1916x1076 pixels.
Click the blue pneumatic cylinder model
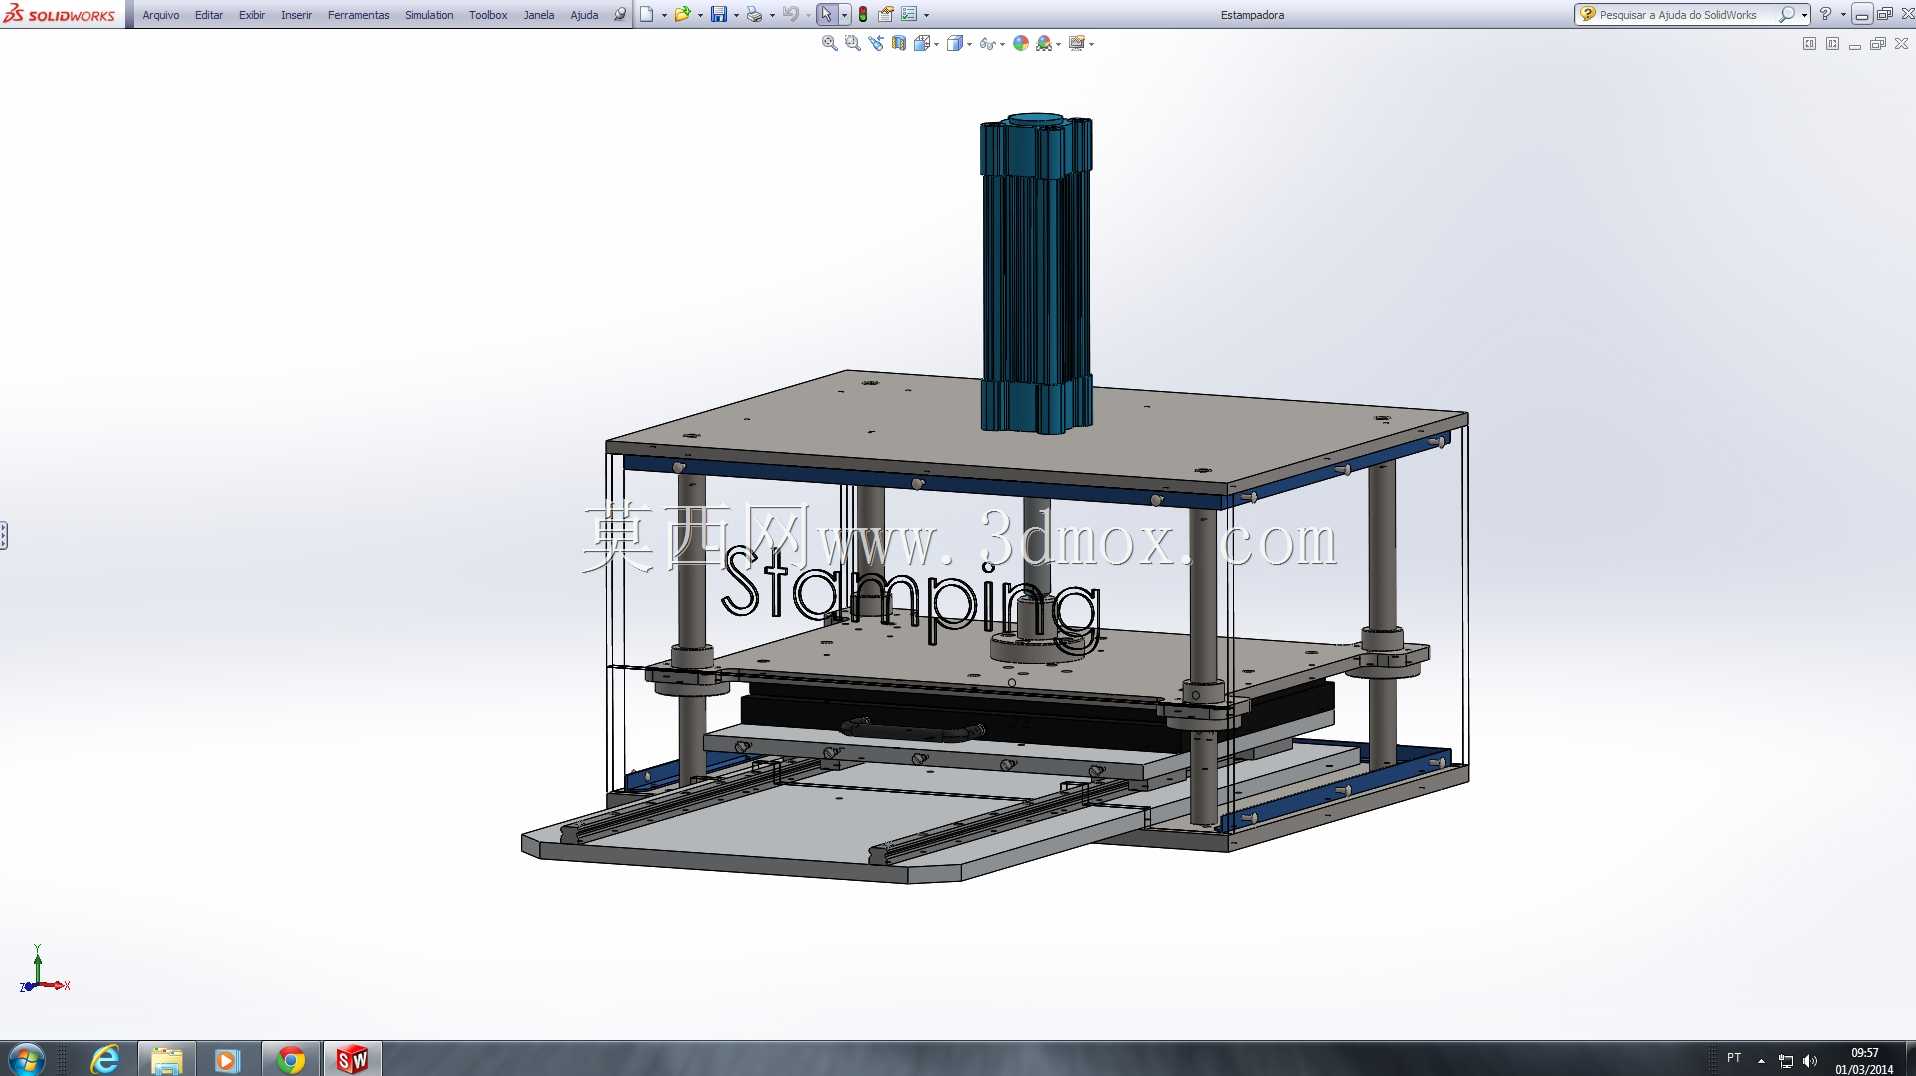[x=1036, y=274]
